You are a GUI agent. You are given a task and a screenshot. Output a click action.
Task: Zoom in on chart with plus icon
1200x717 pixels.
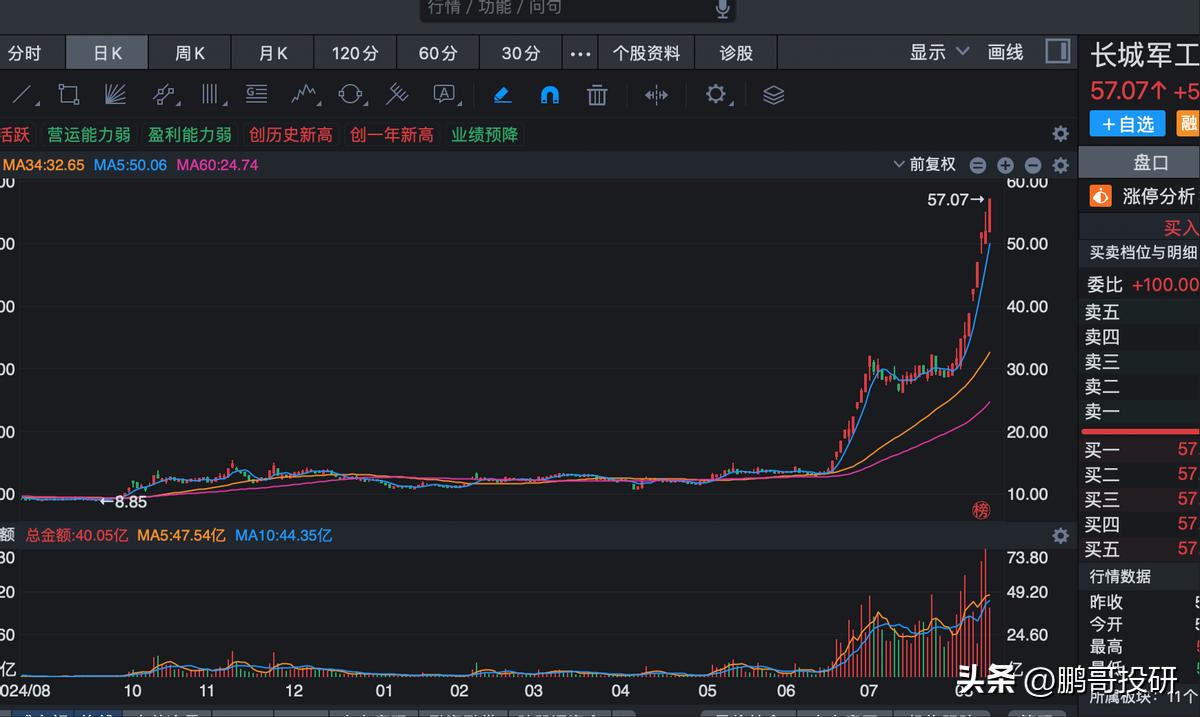pyautogui.click(x=1005, y=164)
